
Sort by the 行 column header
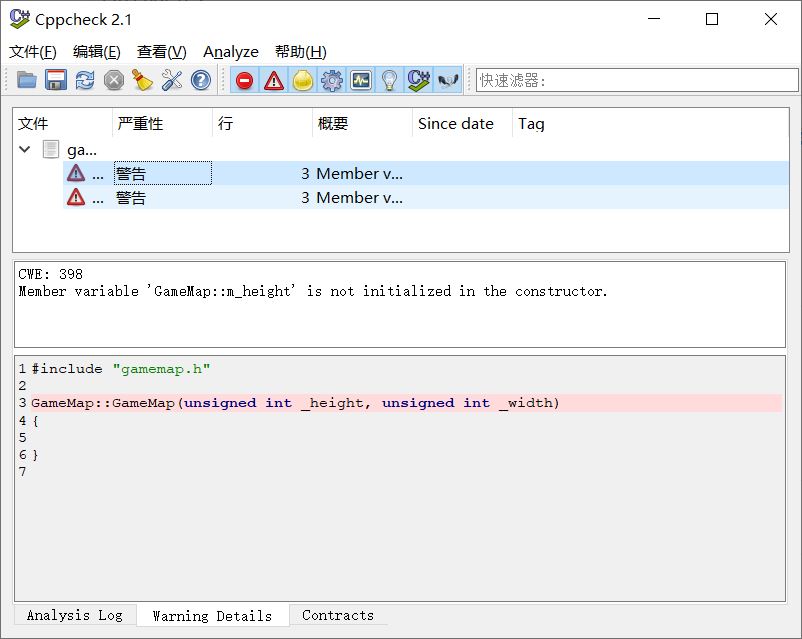coord(262,123)
